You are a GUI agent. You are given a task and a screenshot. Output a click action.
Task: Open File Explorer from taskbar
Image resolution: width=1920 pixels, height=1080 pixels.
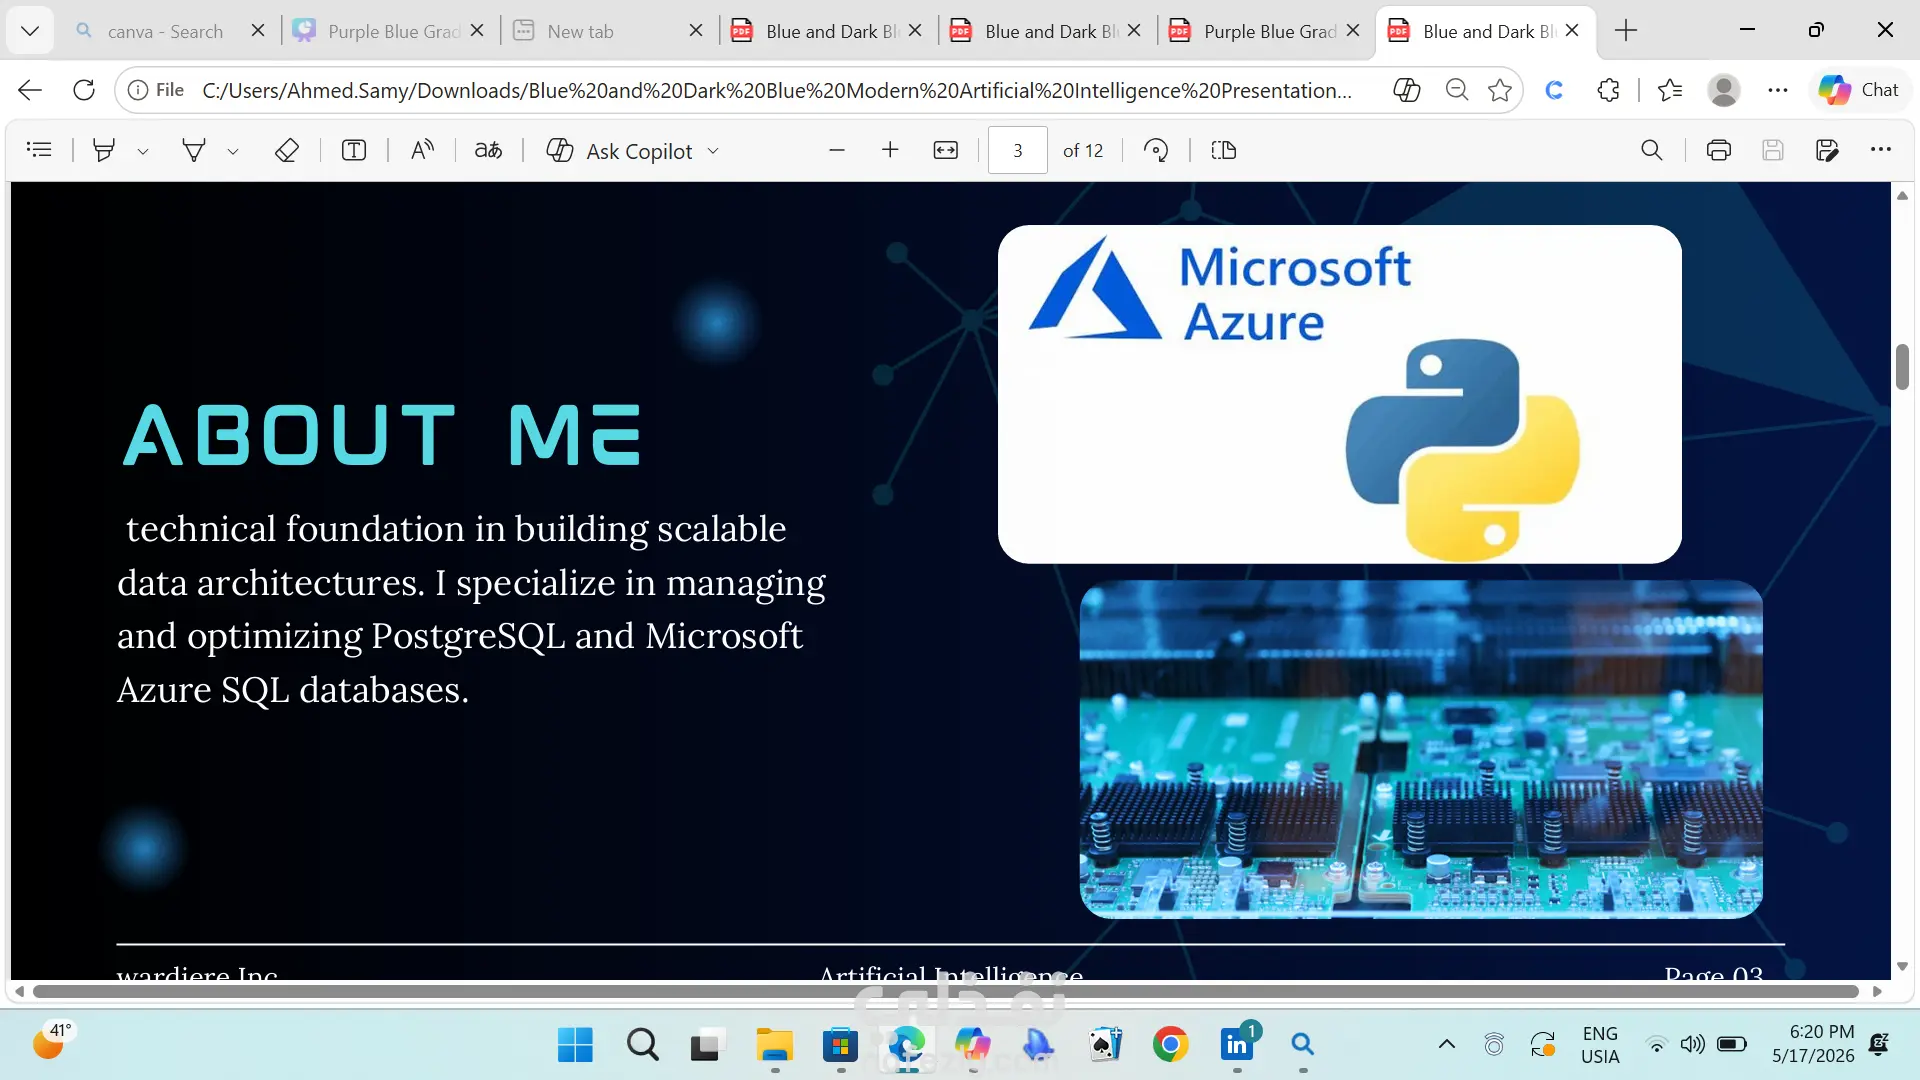click(x=774, y=1045)
